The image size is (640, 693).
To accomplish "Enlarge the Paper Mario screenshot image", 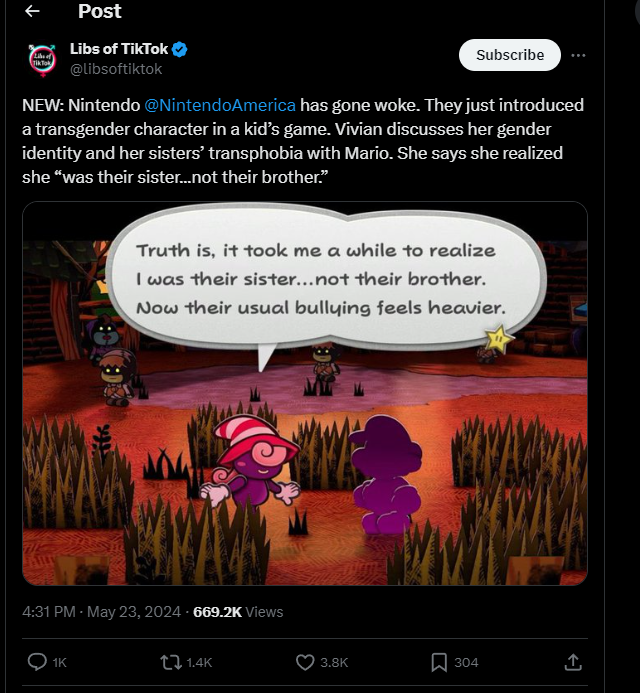I will (x=304, y=393).
